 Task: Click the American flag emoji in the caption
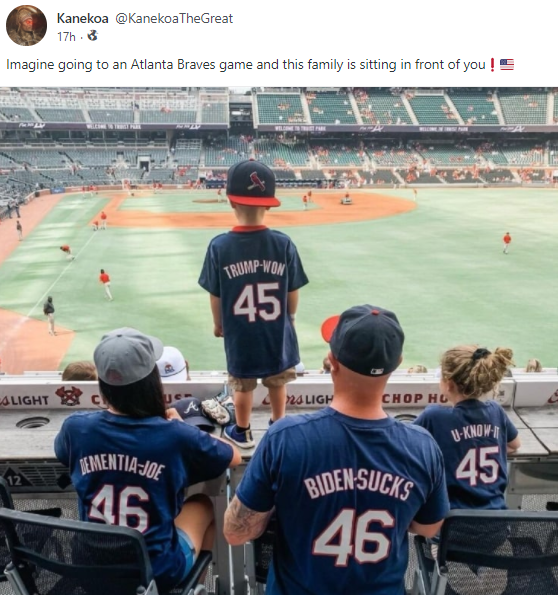tap(507, 65)
